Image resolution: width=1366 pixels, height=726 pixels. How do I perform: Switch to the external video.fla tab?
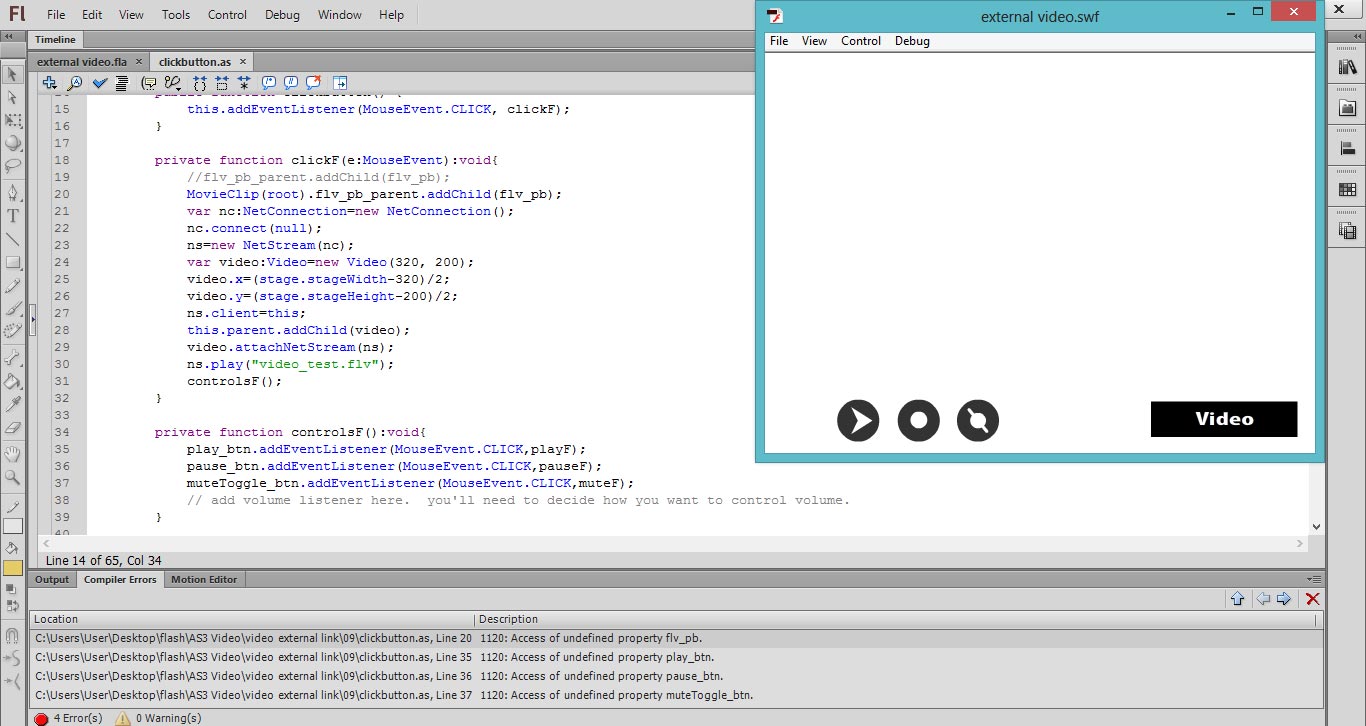[82, 61]
